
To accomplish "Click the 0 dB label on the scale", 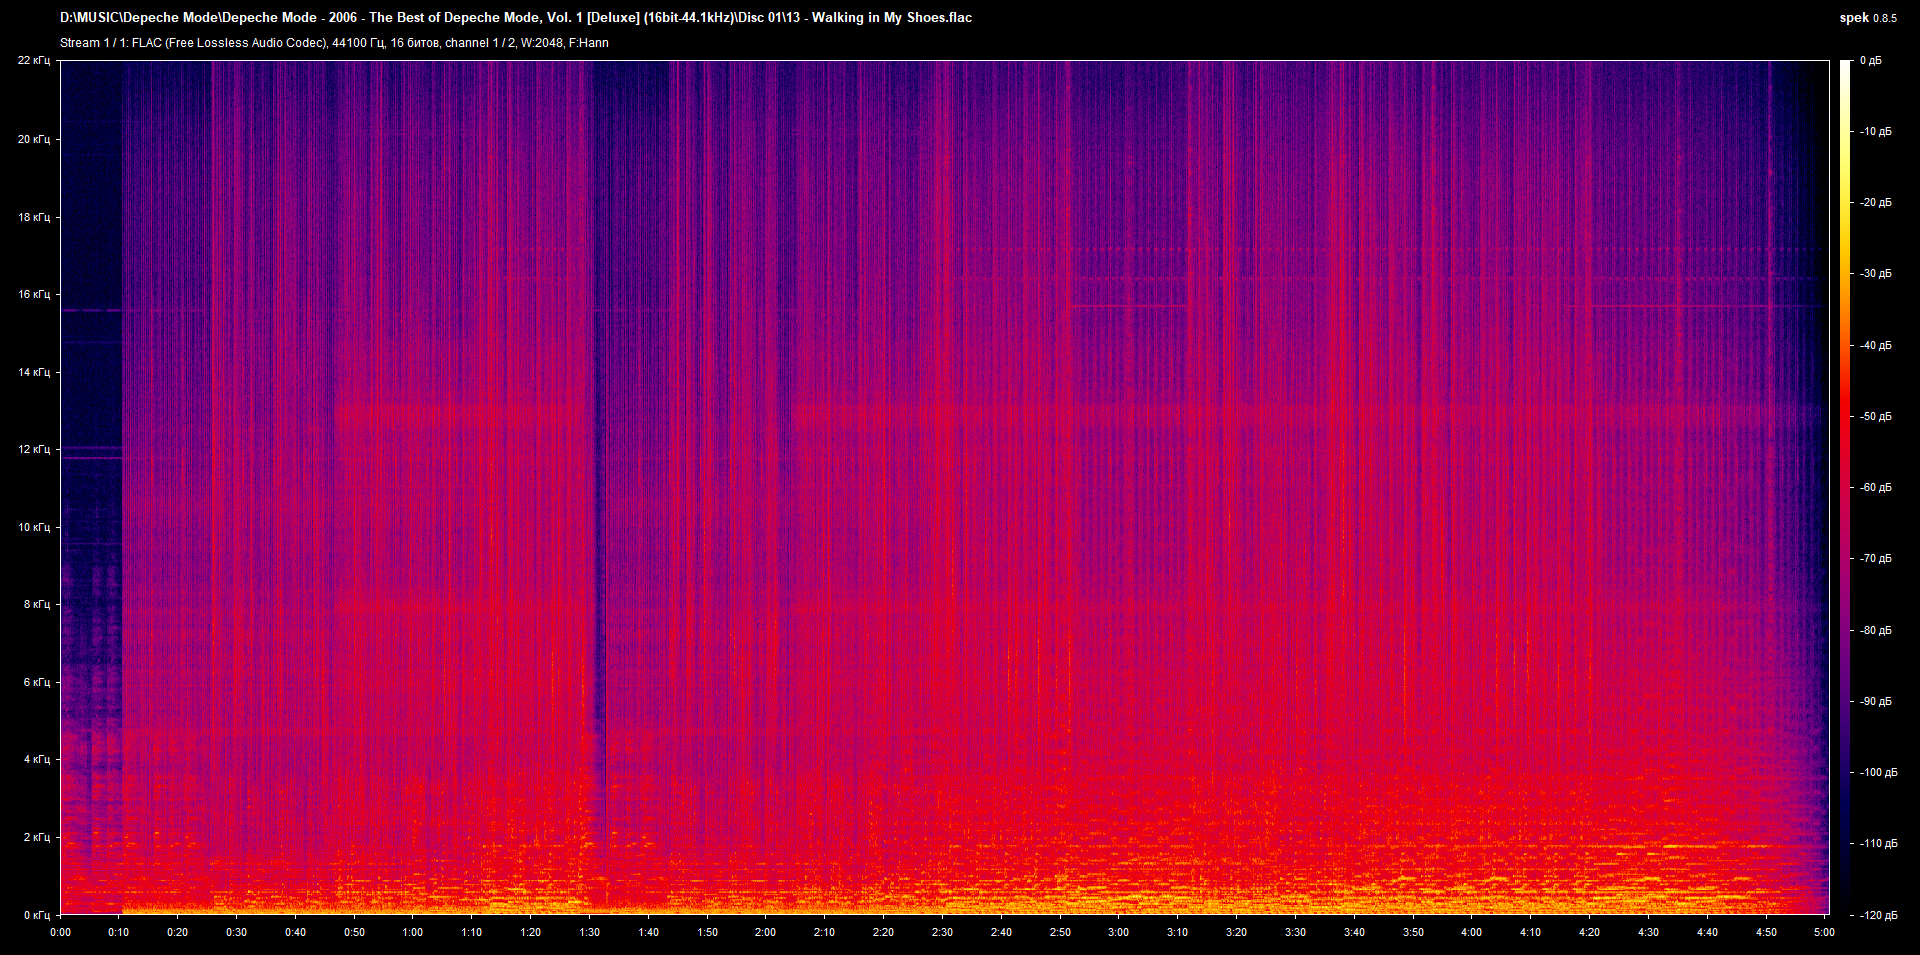I will (x=1870, y=61).
